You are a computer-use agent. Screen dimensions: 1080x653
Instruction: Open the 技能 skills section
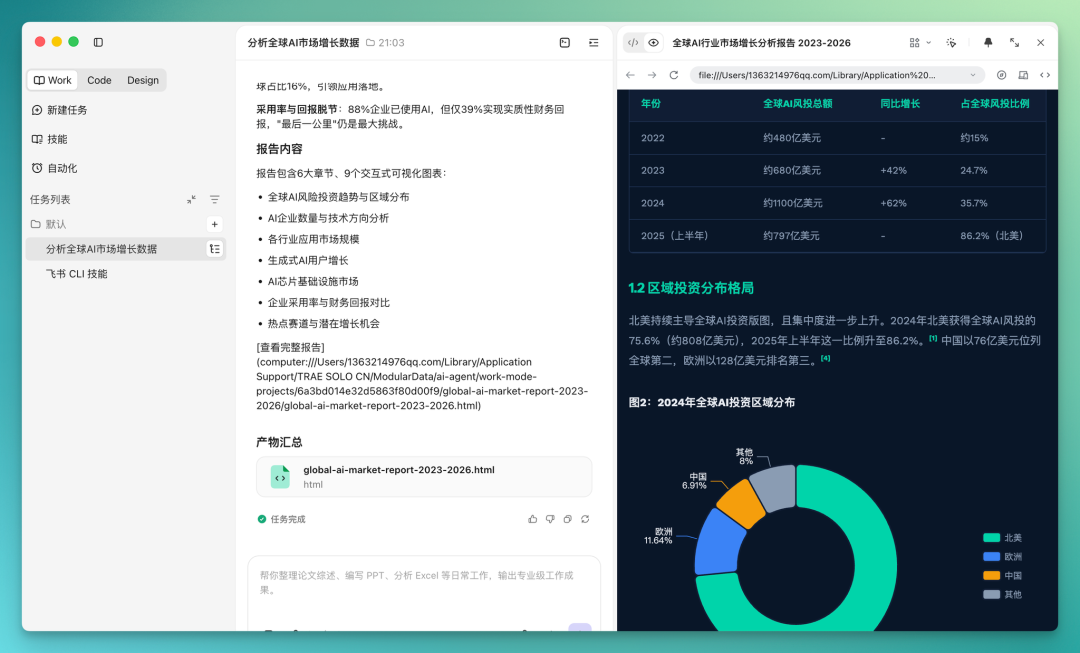click(50, 139)
